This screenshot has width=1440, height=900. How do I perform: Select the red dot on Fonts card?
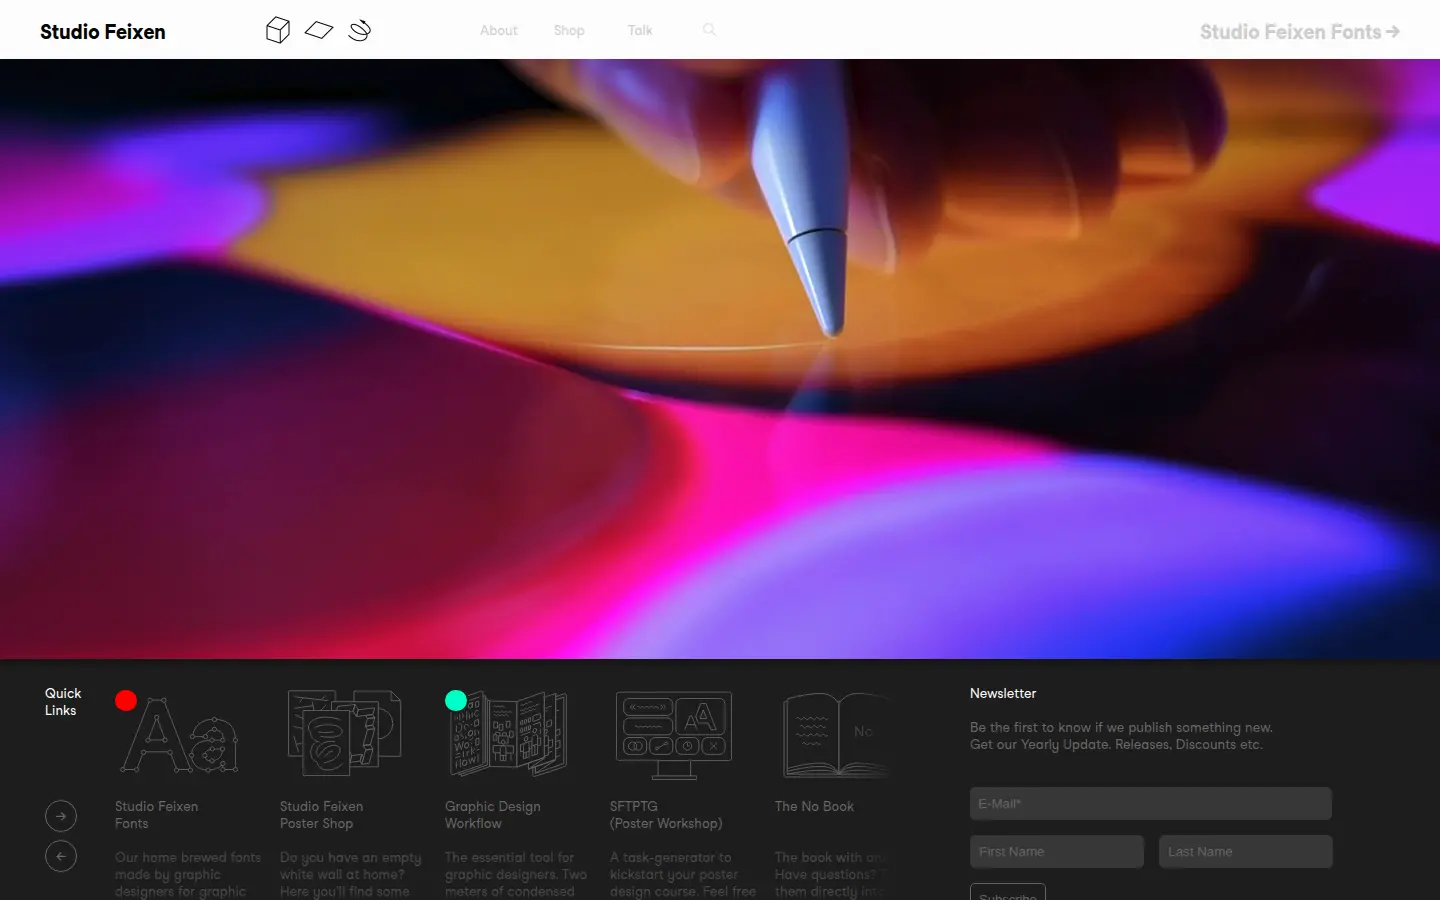click(x=126, y=700)
